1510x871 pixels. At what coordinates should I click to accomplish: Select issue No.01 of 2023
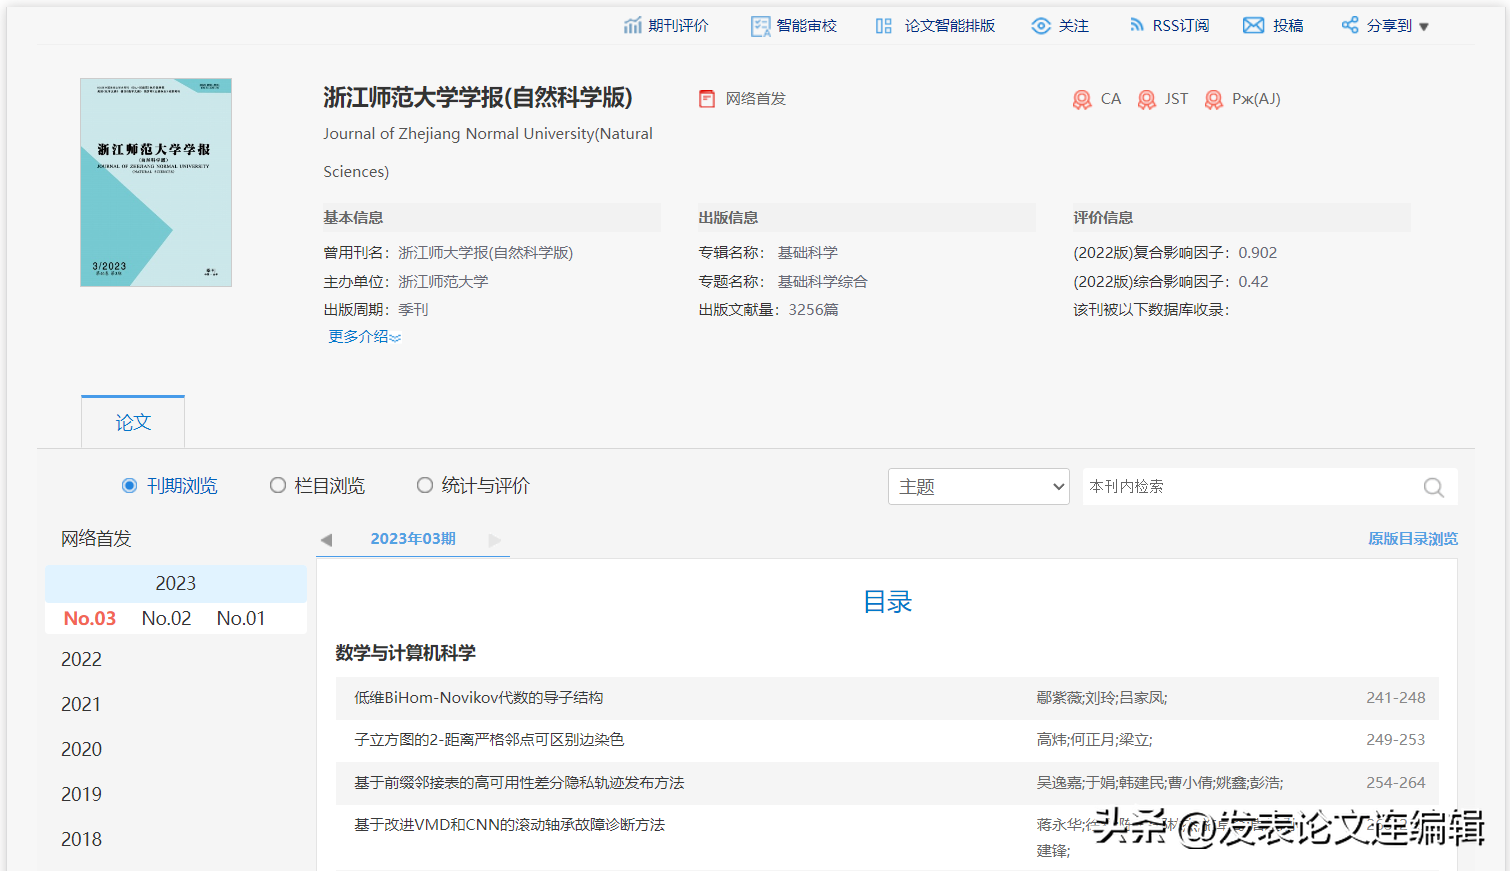click(241, 618)
